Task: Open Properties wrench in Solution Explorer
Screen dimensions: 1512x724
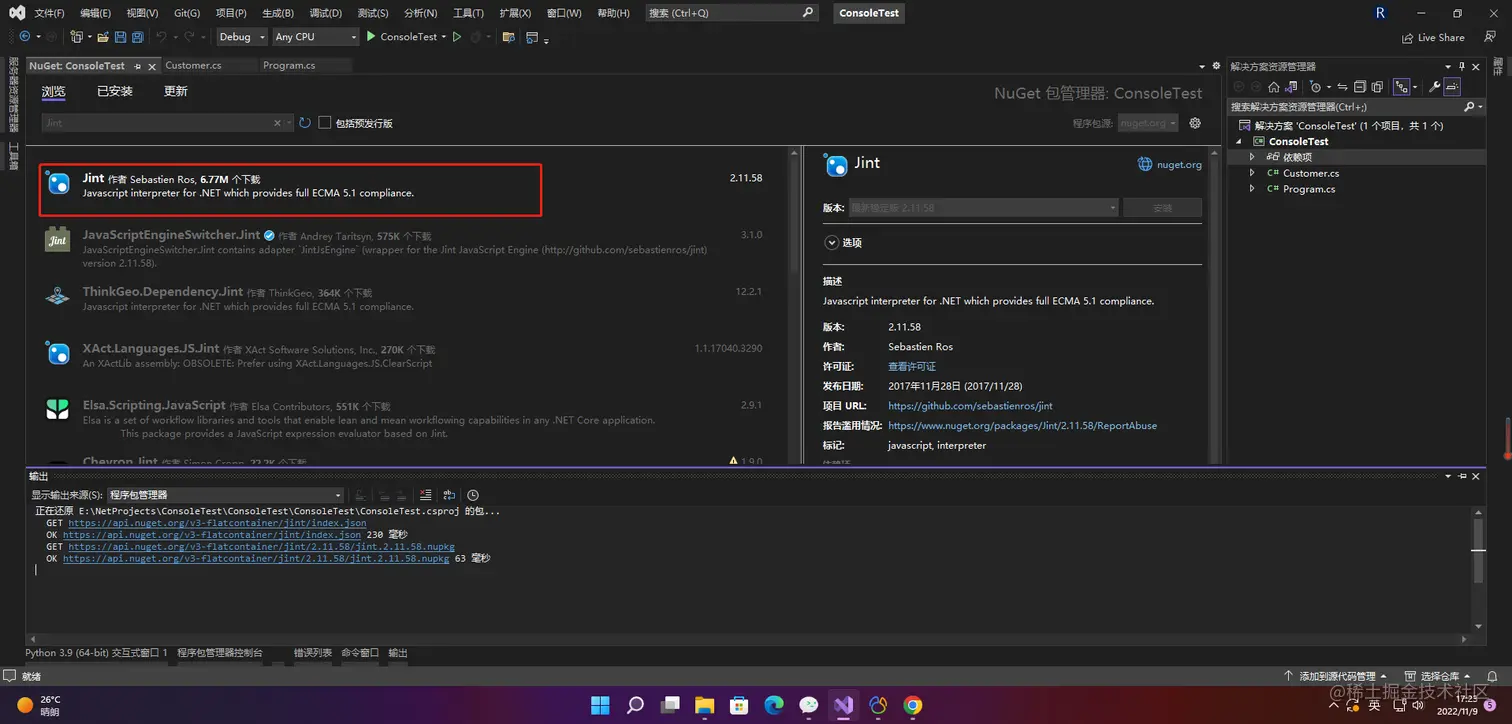Action: tap(1434, 87)
